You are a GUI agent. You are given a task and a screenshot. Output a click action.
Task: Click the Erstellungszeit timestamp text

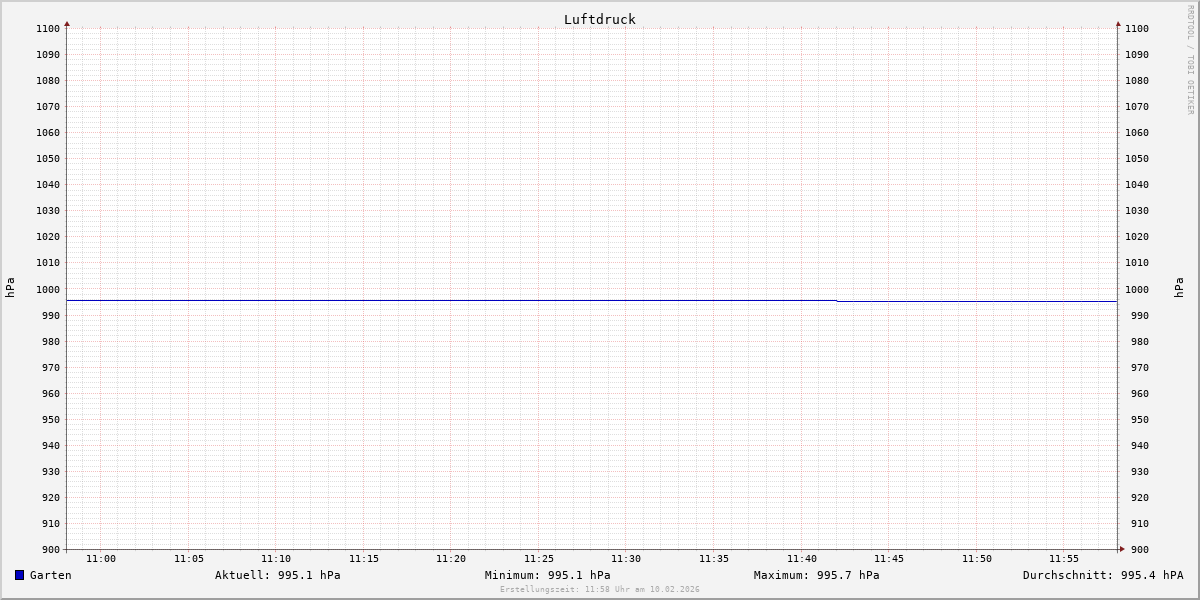[599, 590]
